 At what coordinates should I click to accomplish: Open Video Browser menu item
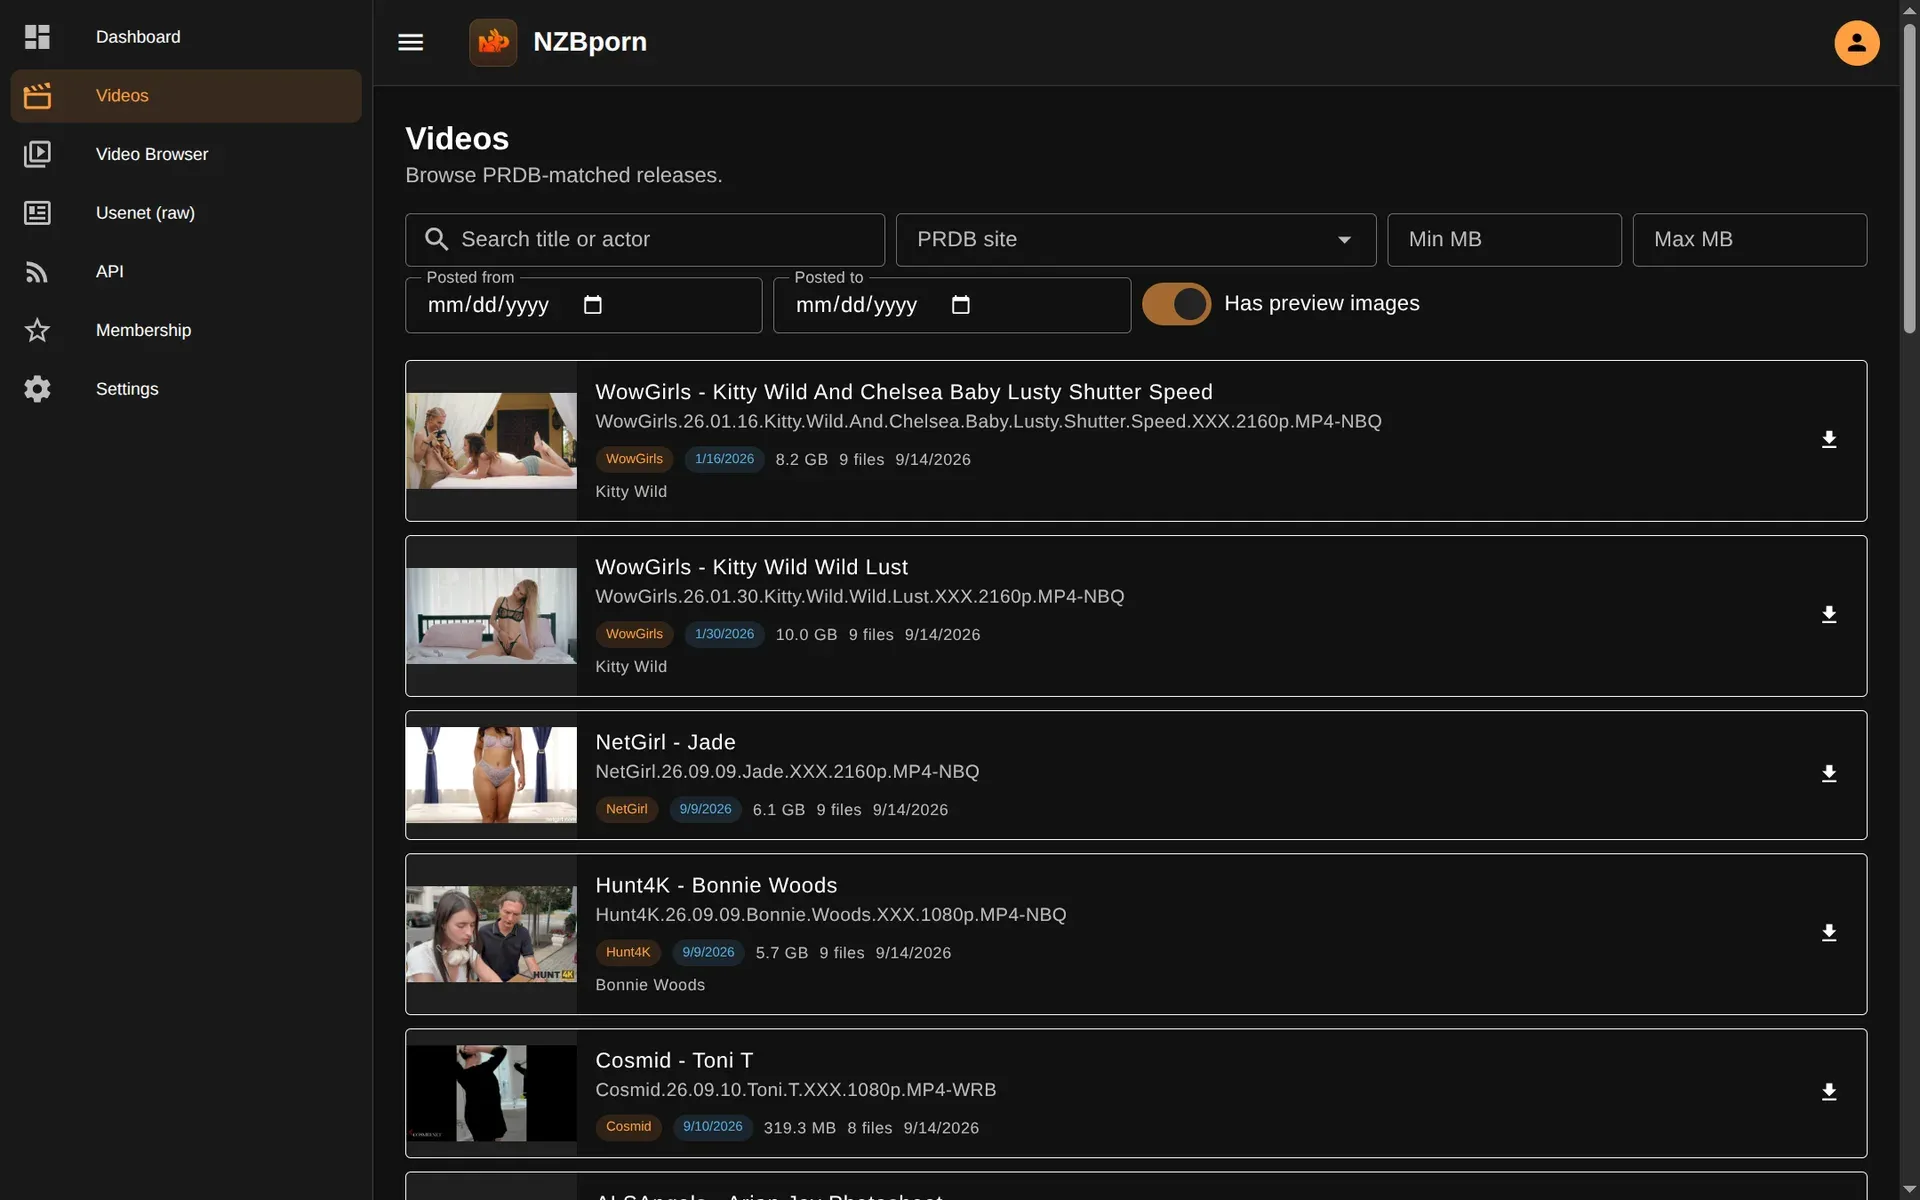[186, 154]
